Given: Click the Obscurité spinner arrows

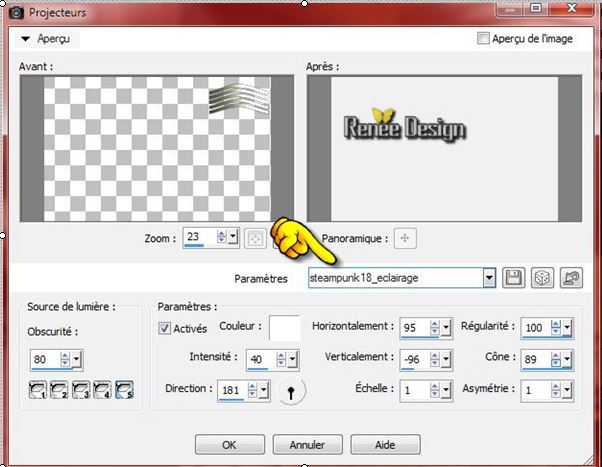Looking at the screenshot, I should click(x=65, y=359).
